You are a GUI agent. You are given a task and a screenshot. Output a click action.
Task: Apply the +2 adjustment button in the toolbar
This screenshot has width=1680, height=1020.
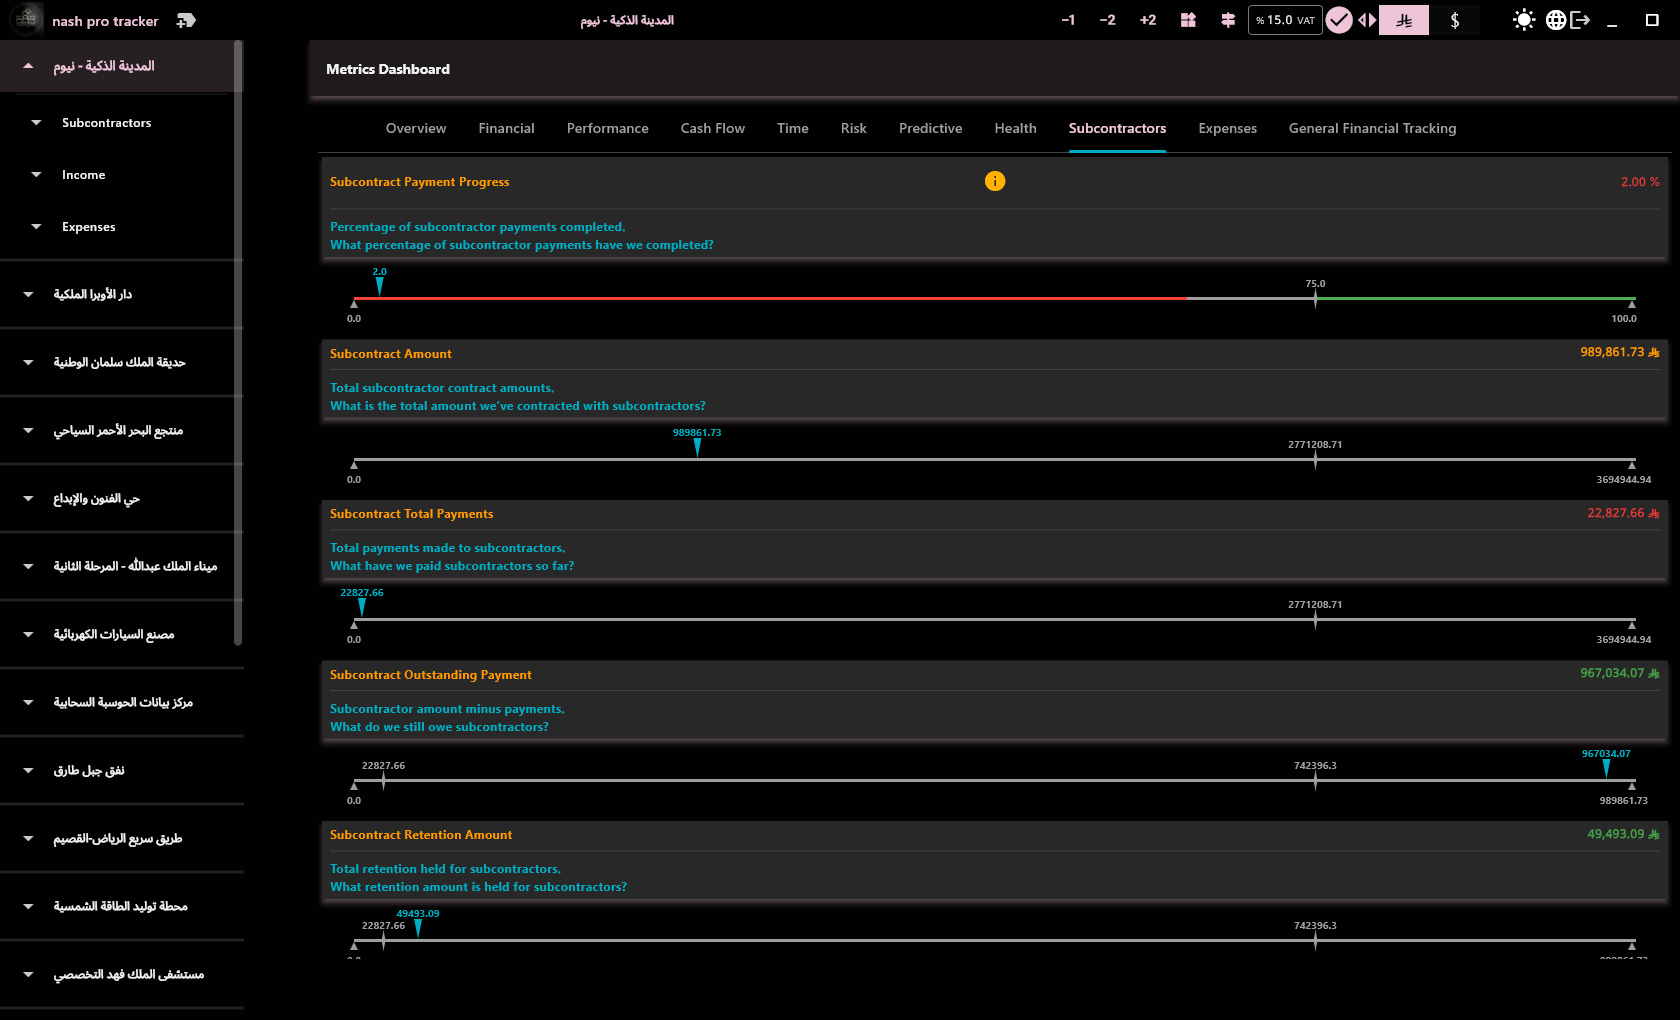tap(1148, 20)
